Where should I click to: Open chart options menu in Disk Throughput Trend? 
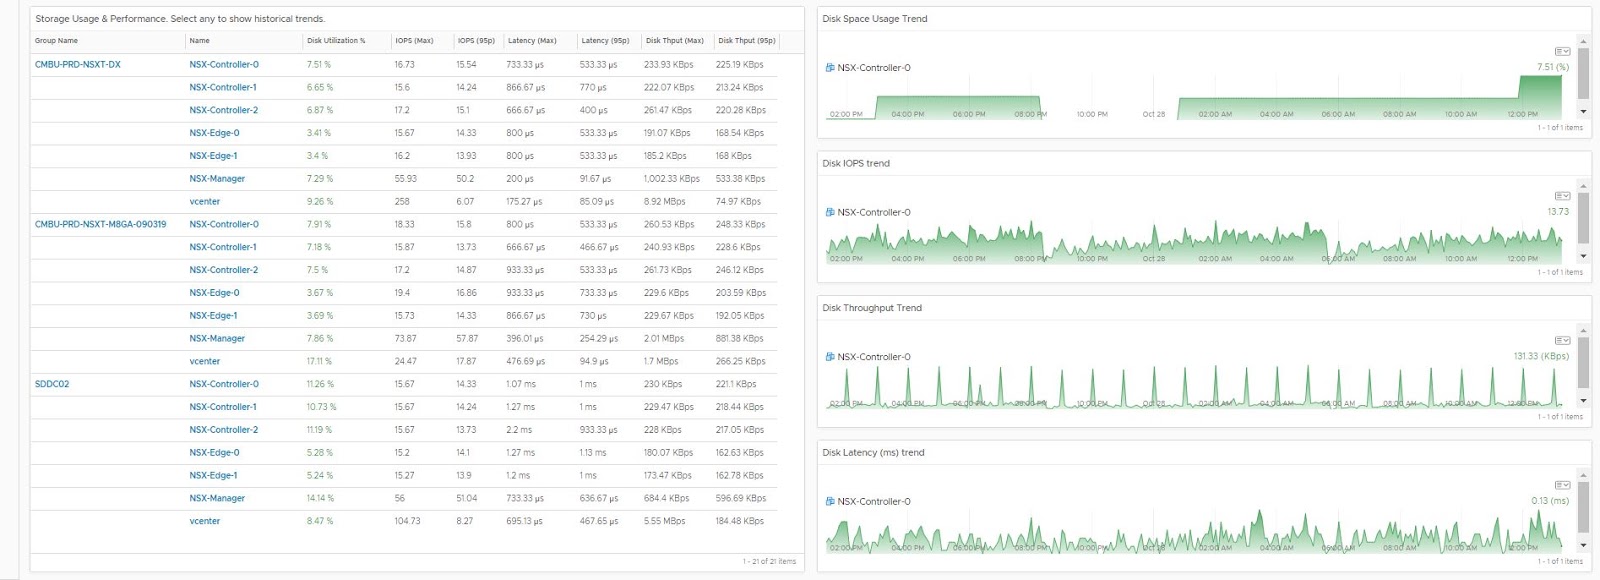click(x=1562, y=341)
